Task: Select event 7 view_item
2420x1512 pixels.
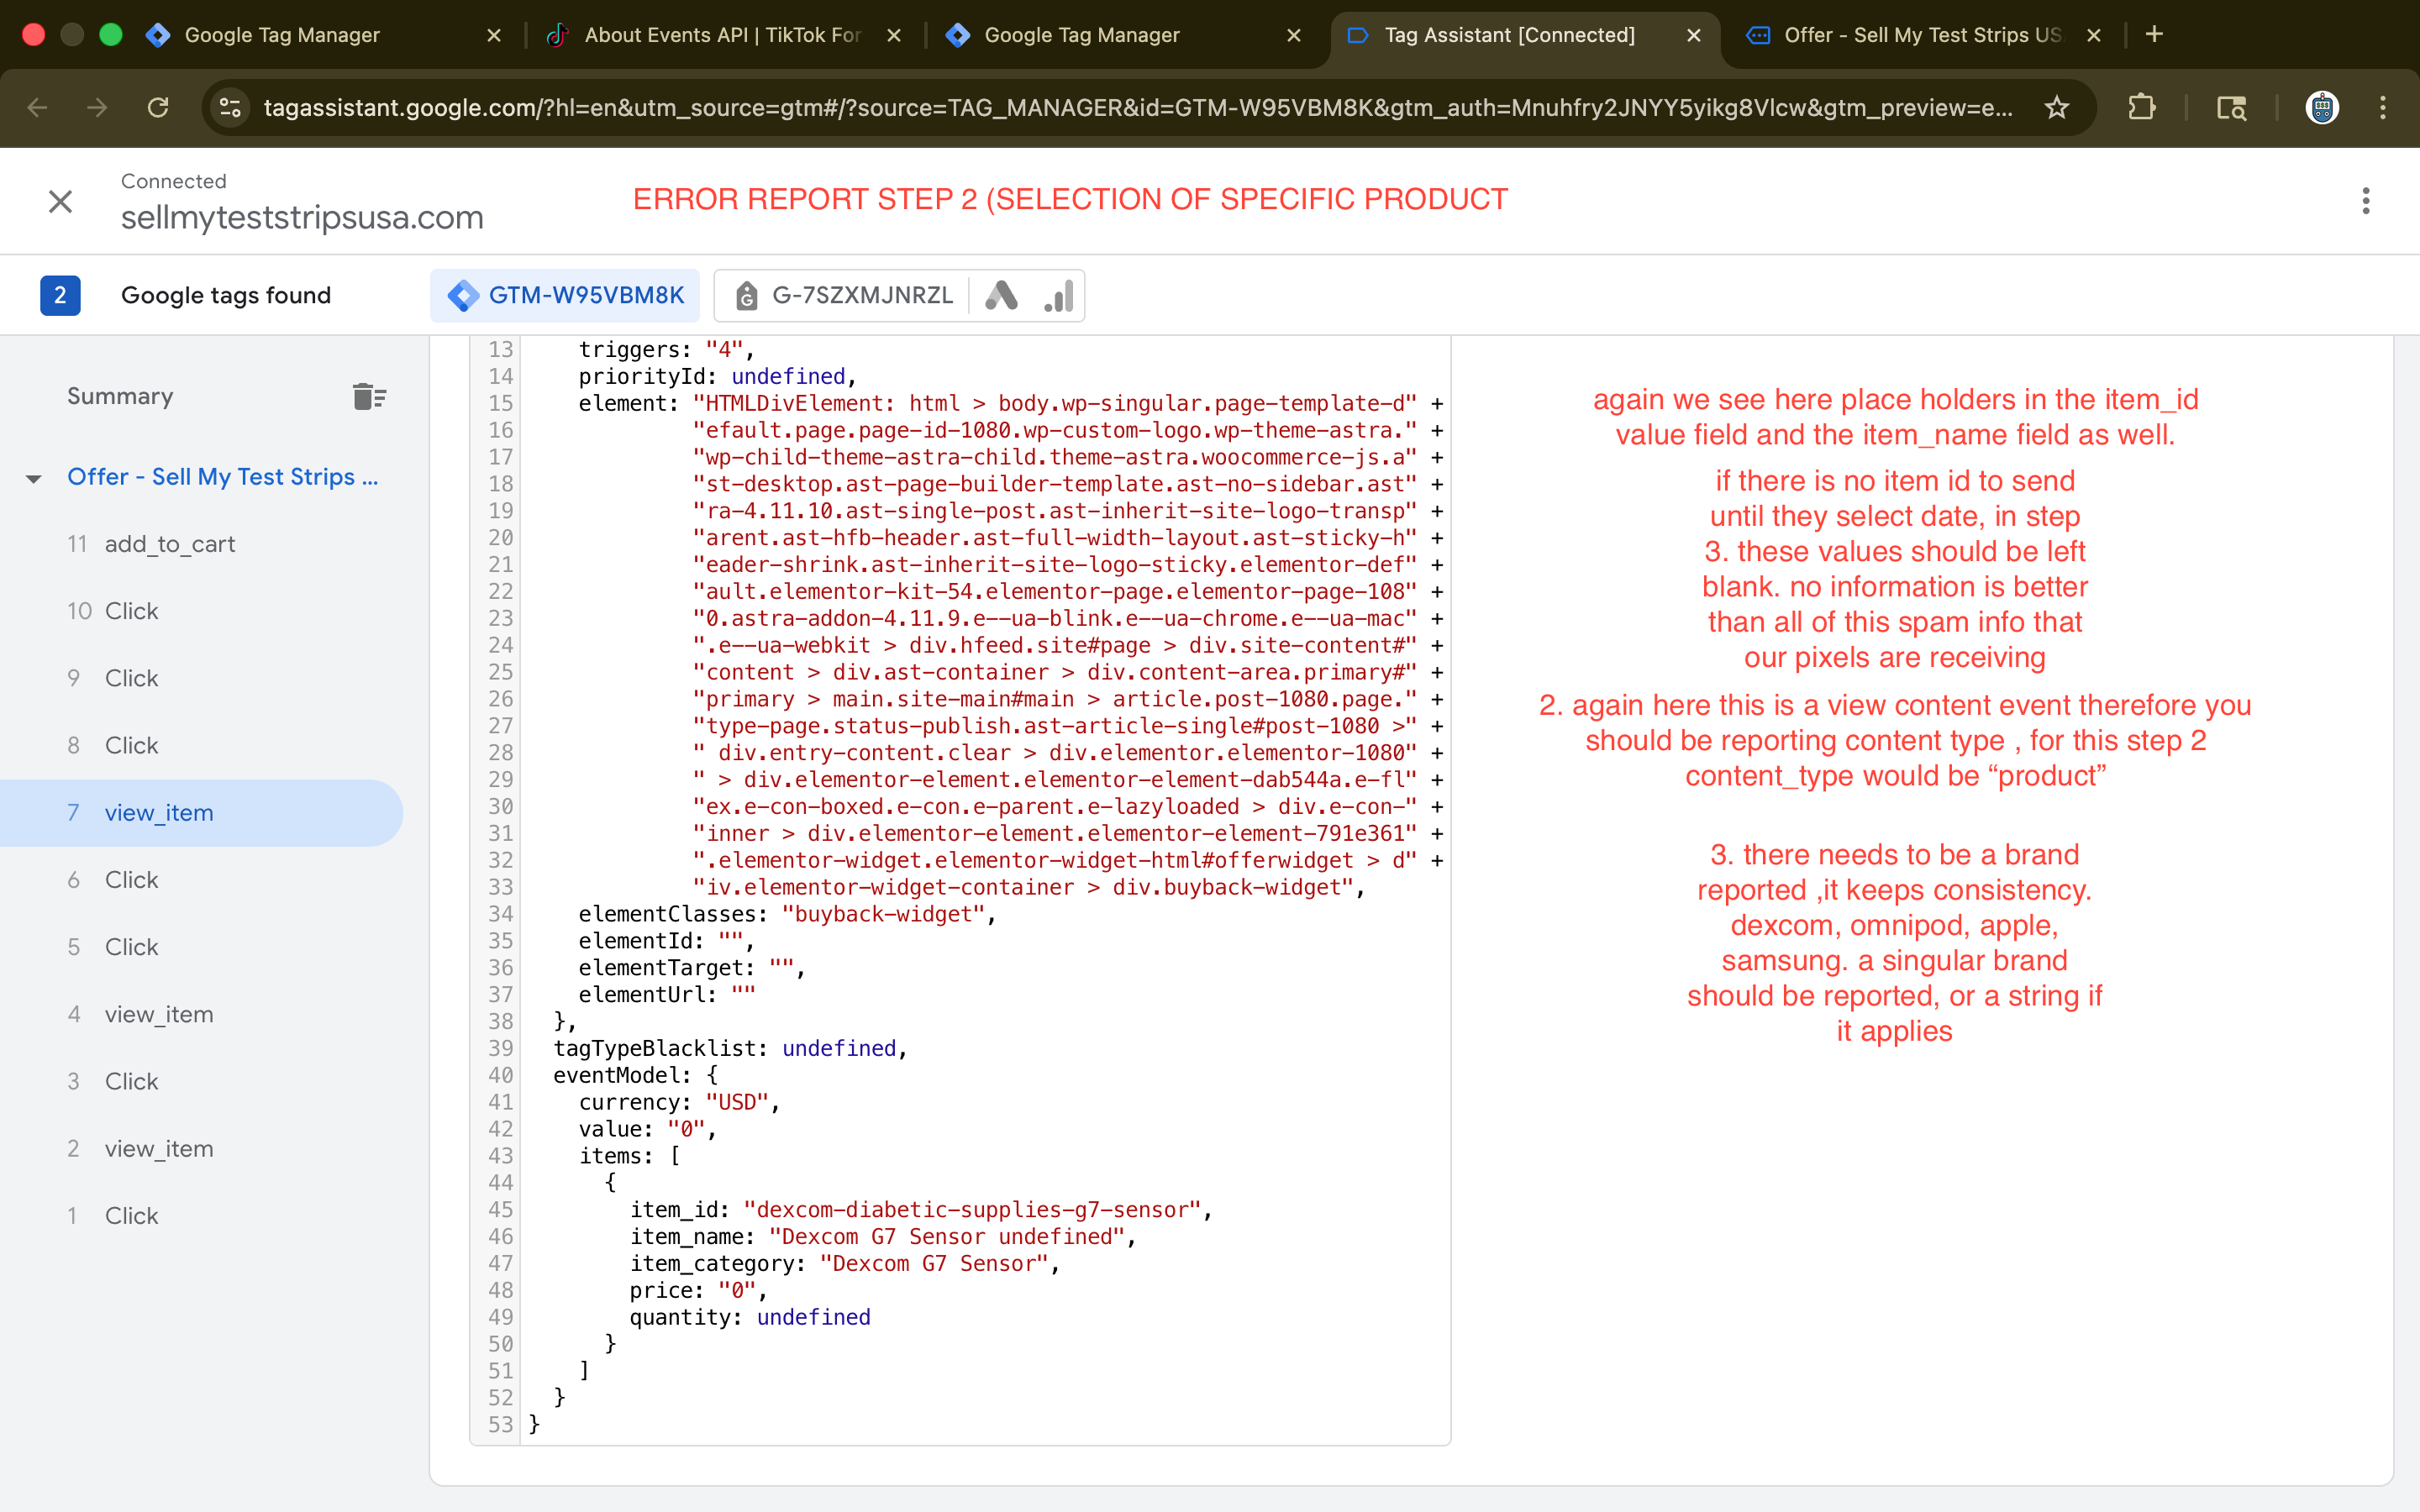Action: click(x=201, y=813)
